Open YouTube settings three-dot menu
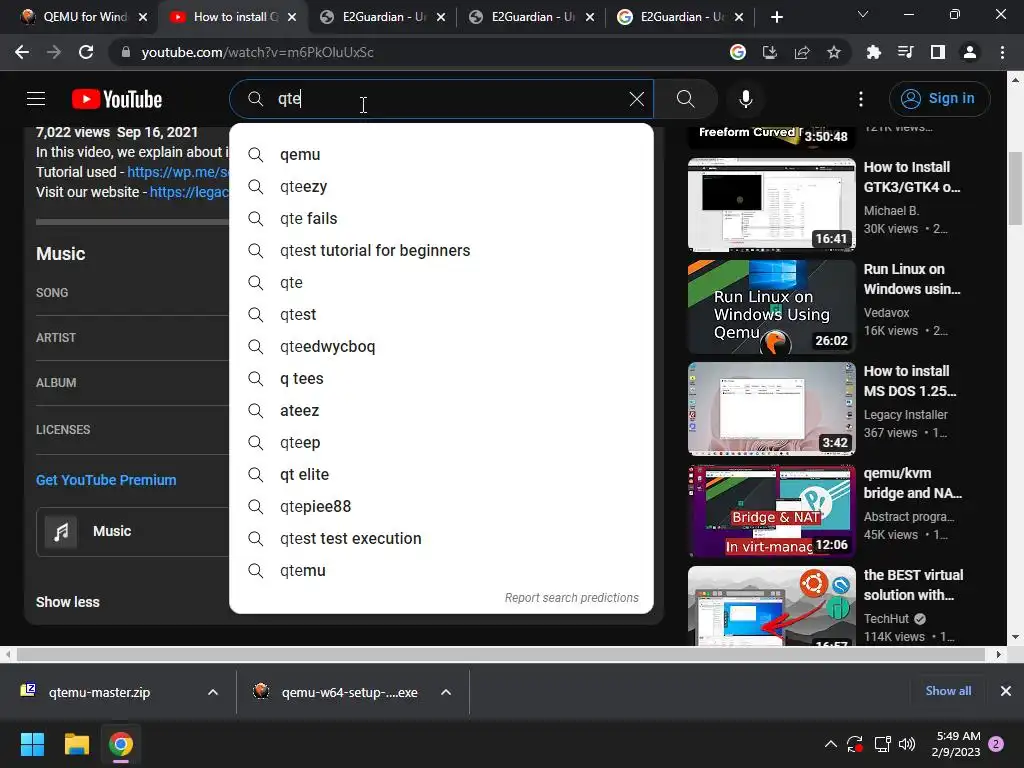Image resolution: width=1024 pixels, height=768 pixels. [861, 99]
